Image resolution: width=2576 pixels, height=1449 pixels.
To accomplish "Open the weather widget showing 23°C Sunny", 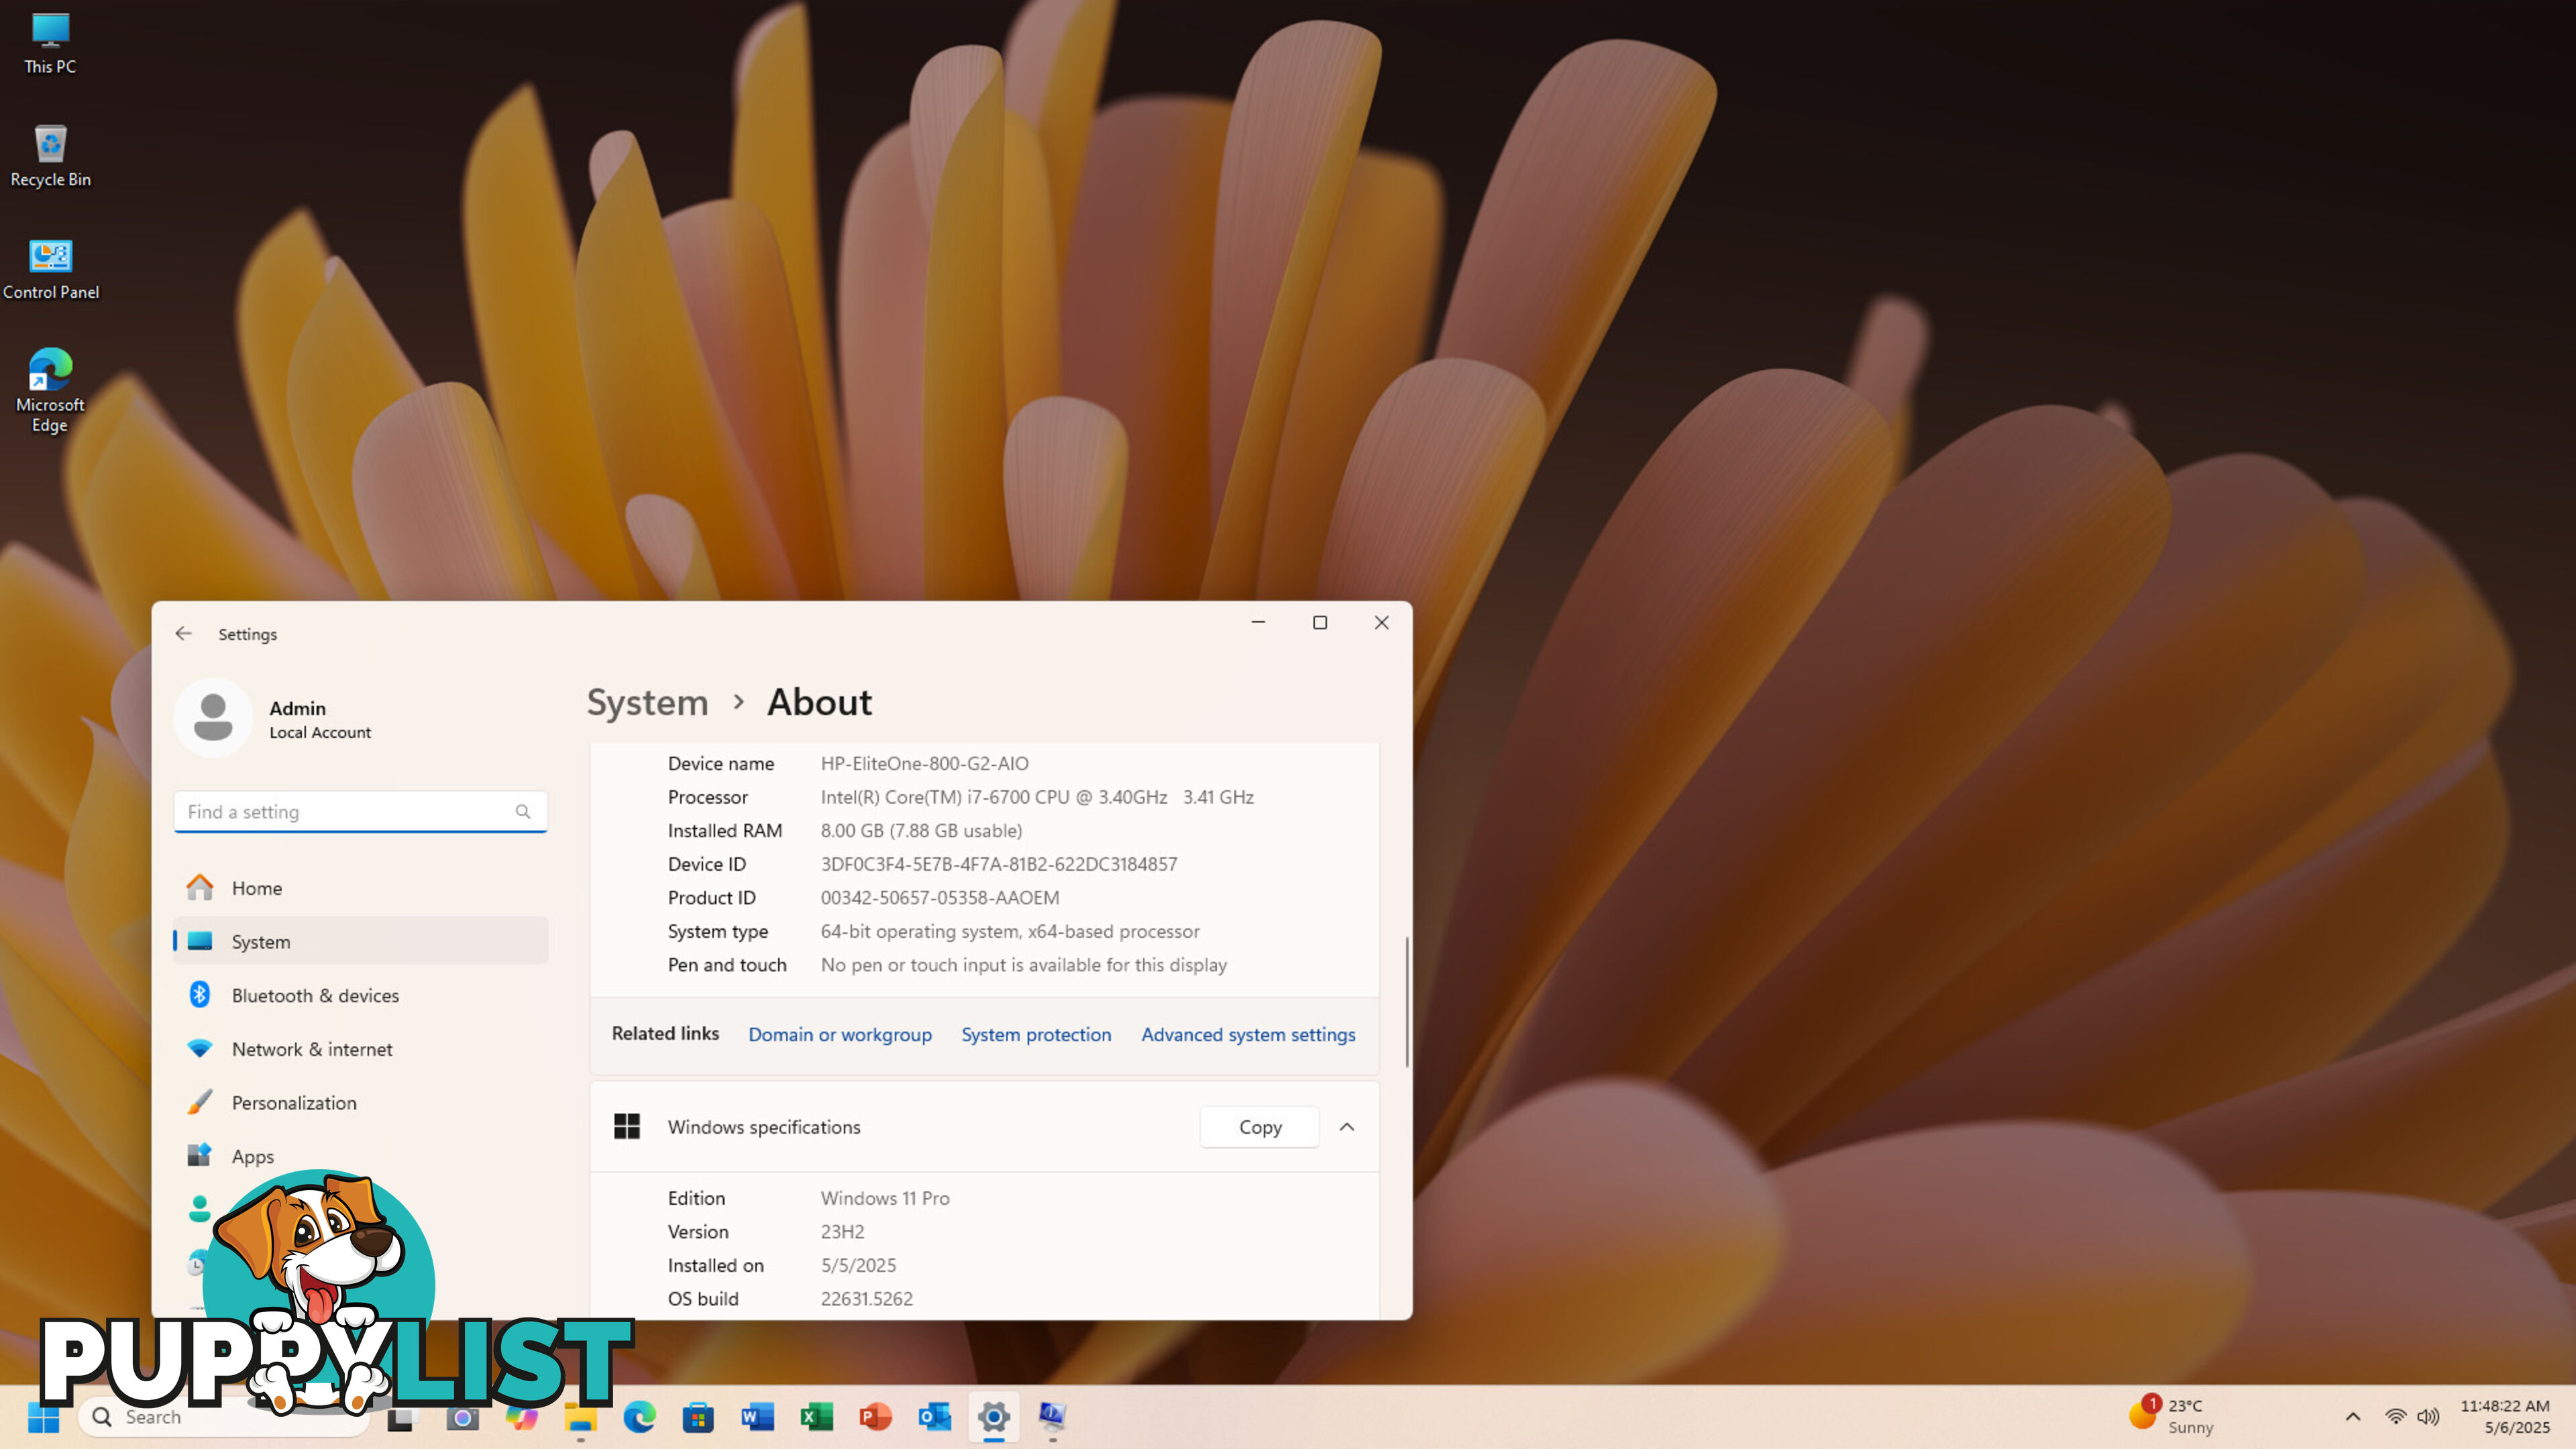I will (2172, 1416).
